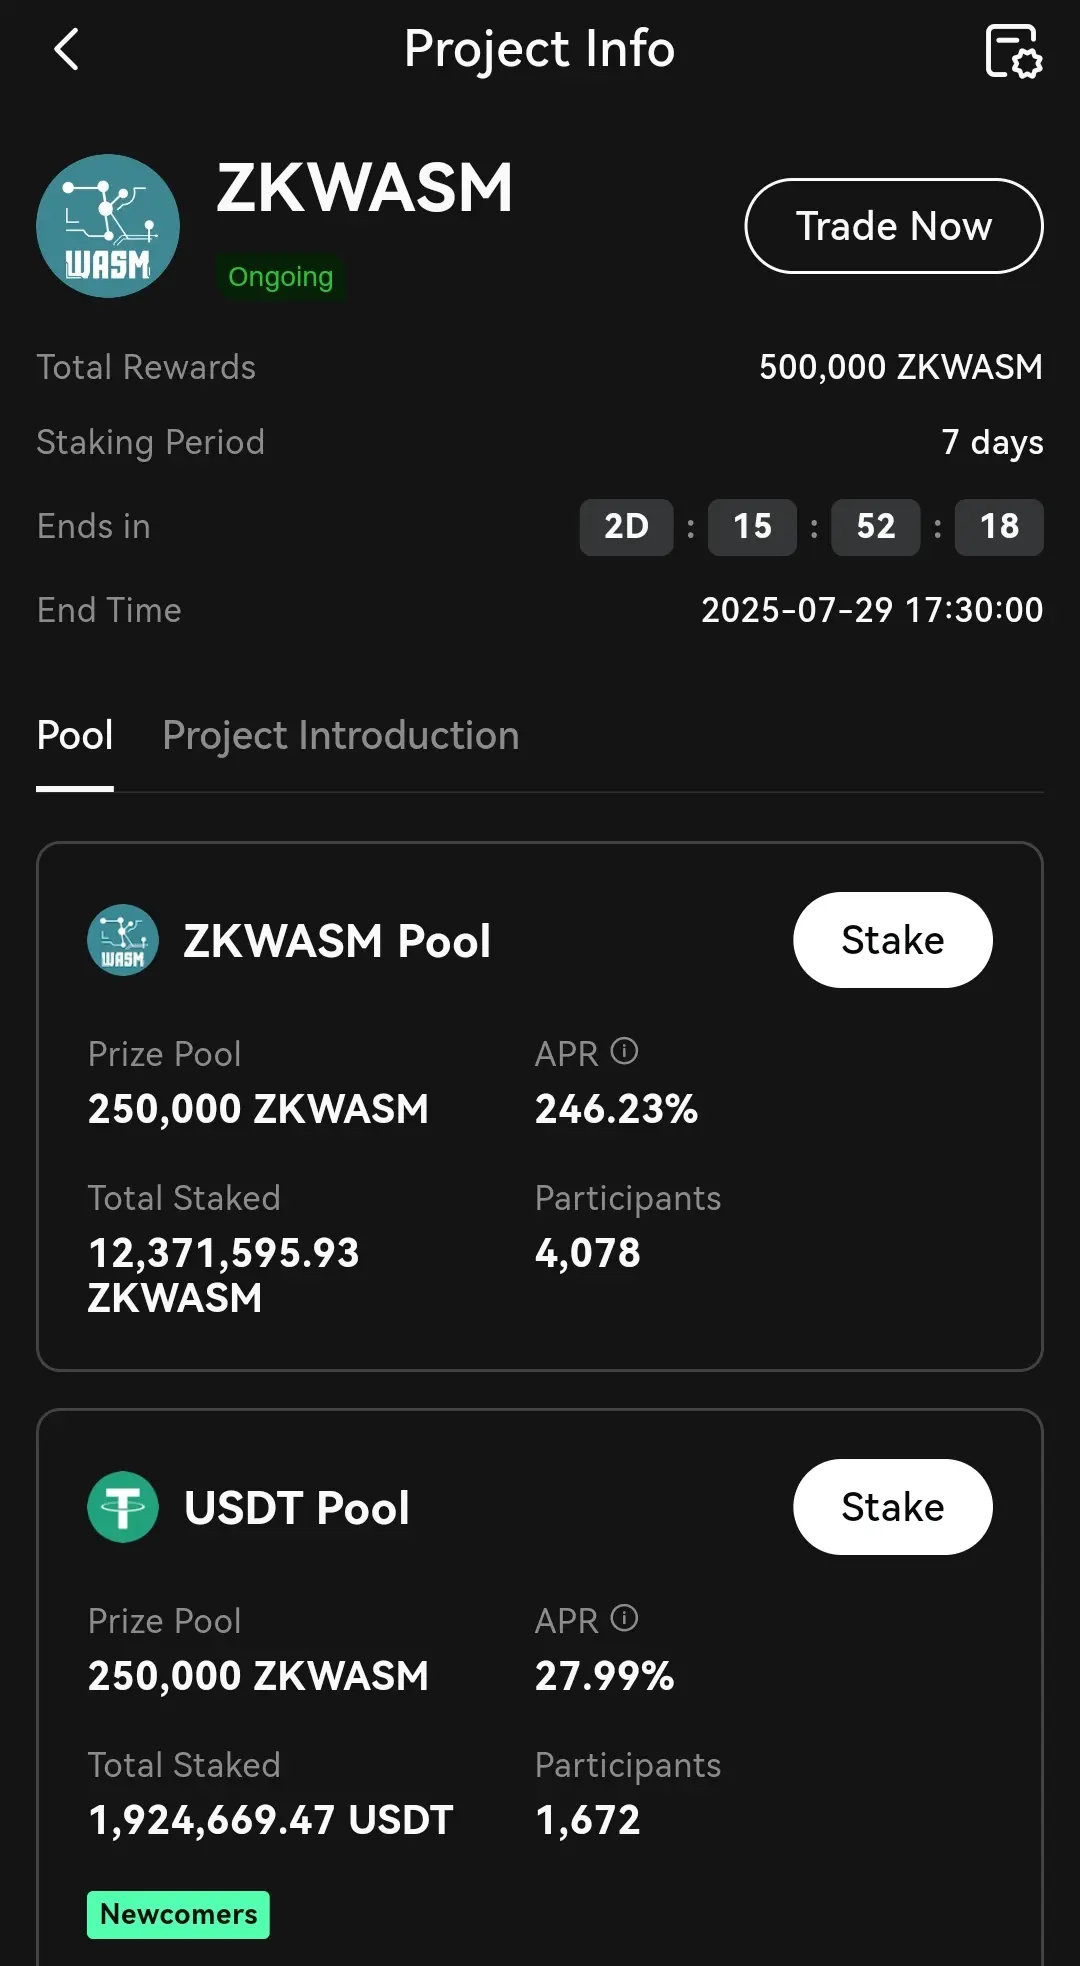Image resolution: width=1080 pixels, height=1966 pixels.
Task: Tap the days countdown box showing 2D
Action: tap(627, 527)
